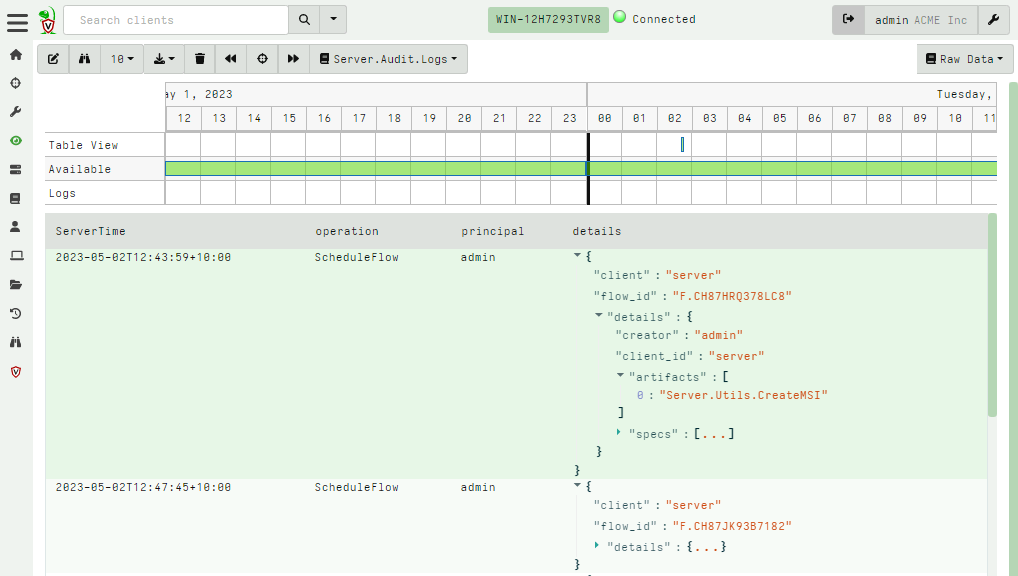Click the Velociraptor logo

47,21
